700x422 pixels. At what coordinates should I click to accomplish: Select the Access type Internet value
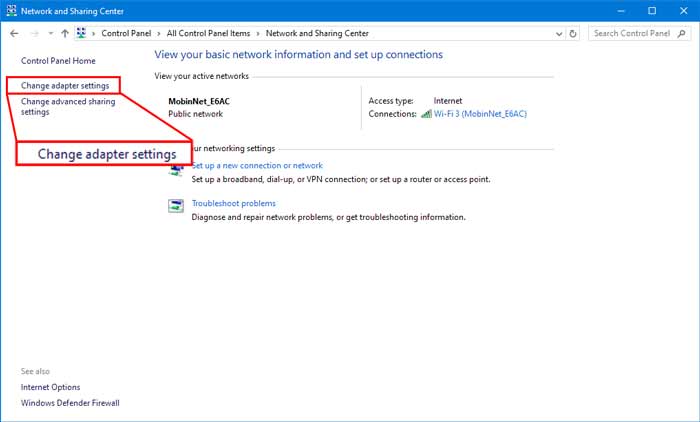pos(448,101)
